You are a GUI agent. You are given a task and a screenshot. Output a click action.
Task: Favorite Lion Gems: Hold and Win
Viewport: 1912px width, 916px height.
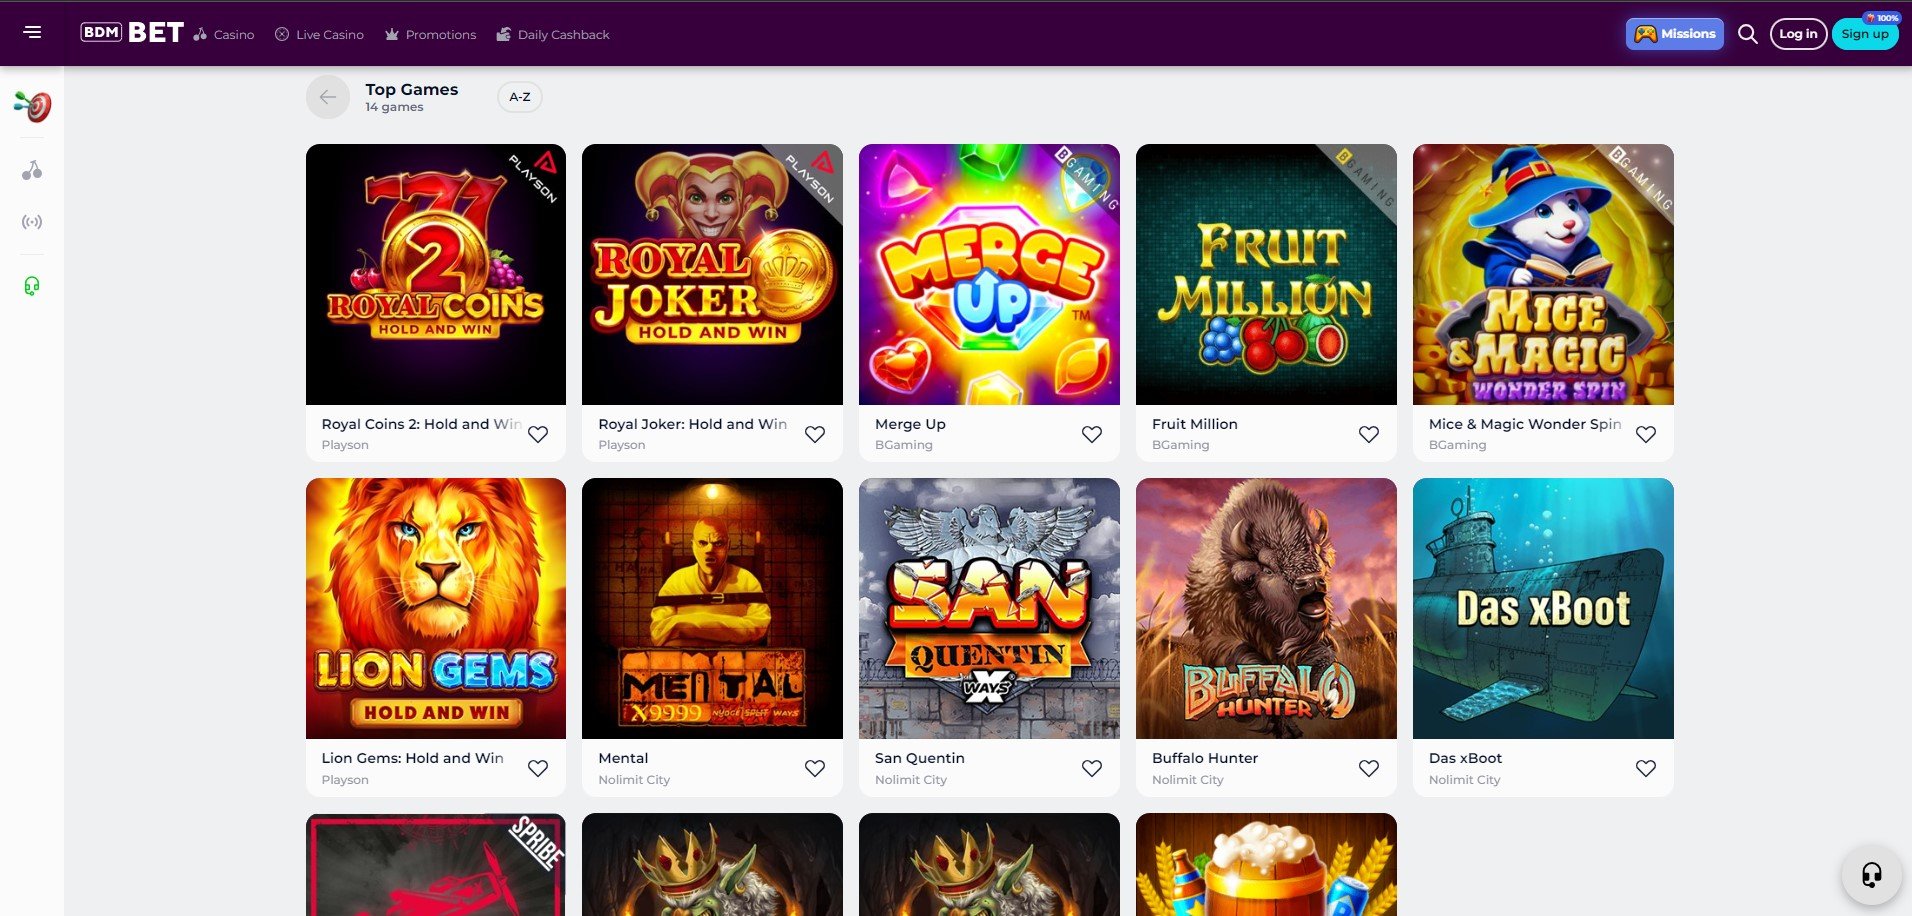(x=538, y=768)
